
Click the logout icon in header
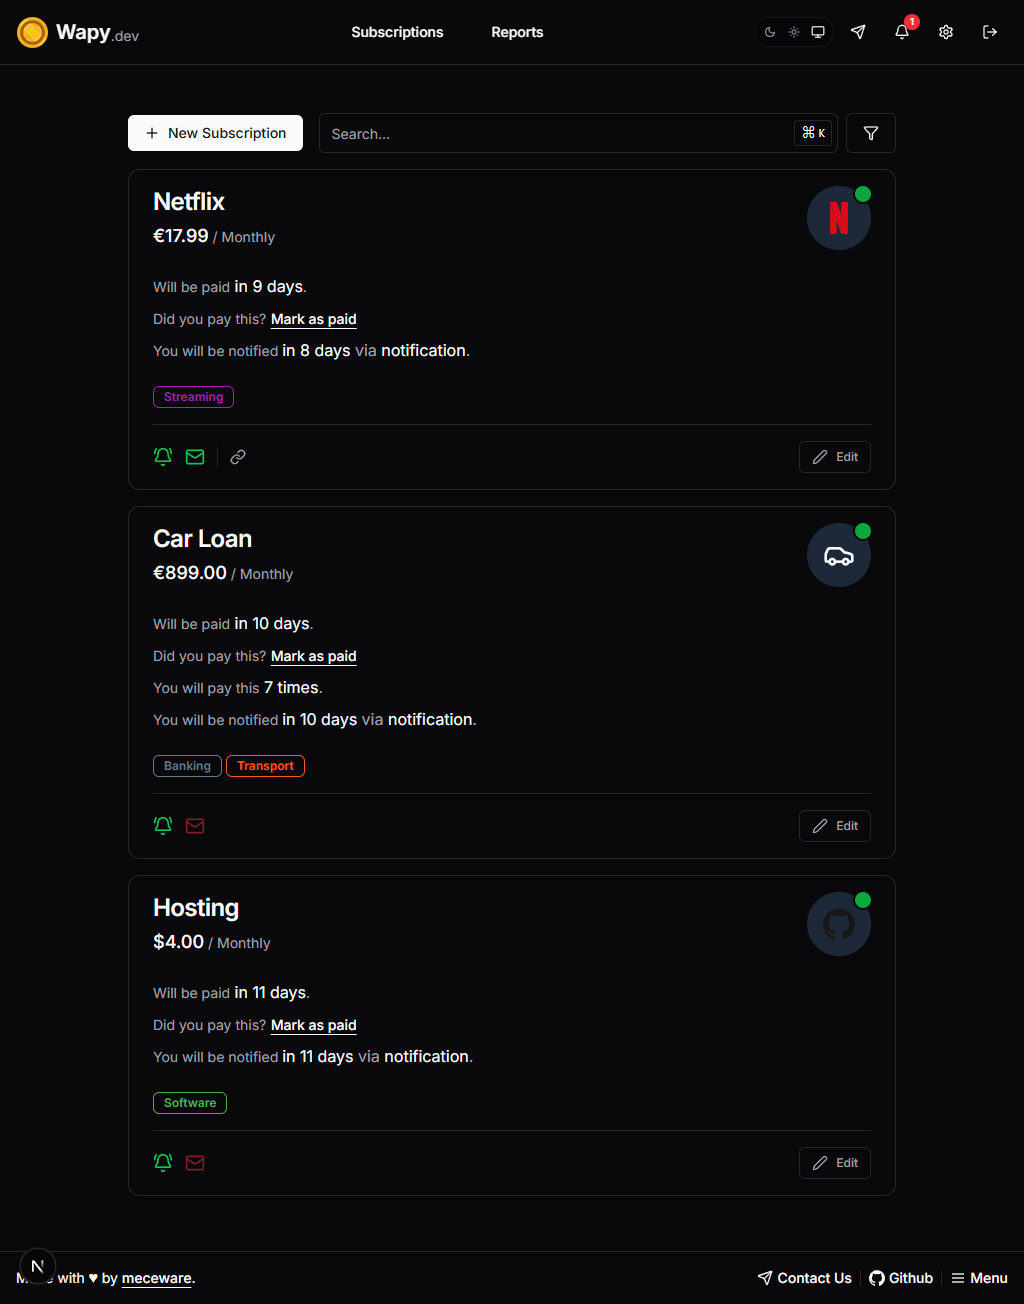pyautogui.click(x=990, y=32)
